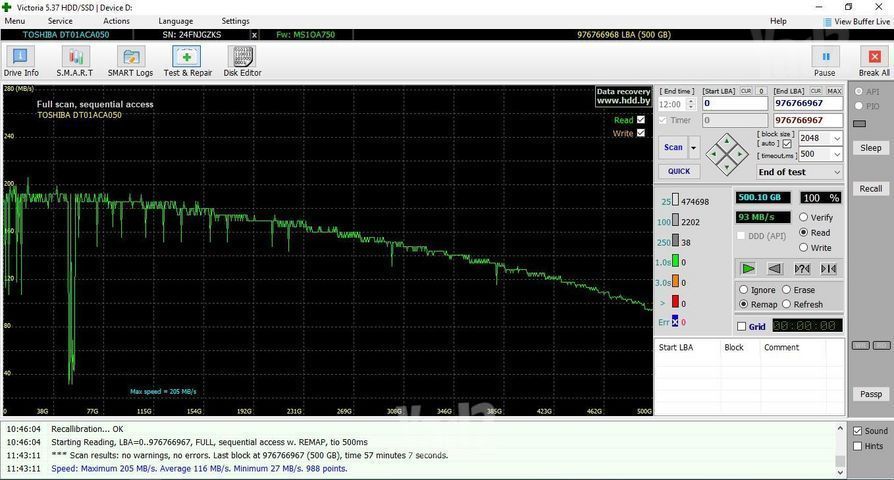Toggle the Write graph checkbox
Screen dimensions: 894x480
point(641,133)
